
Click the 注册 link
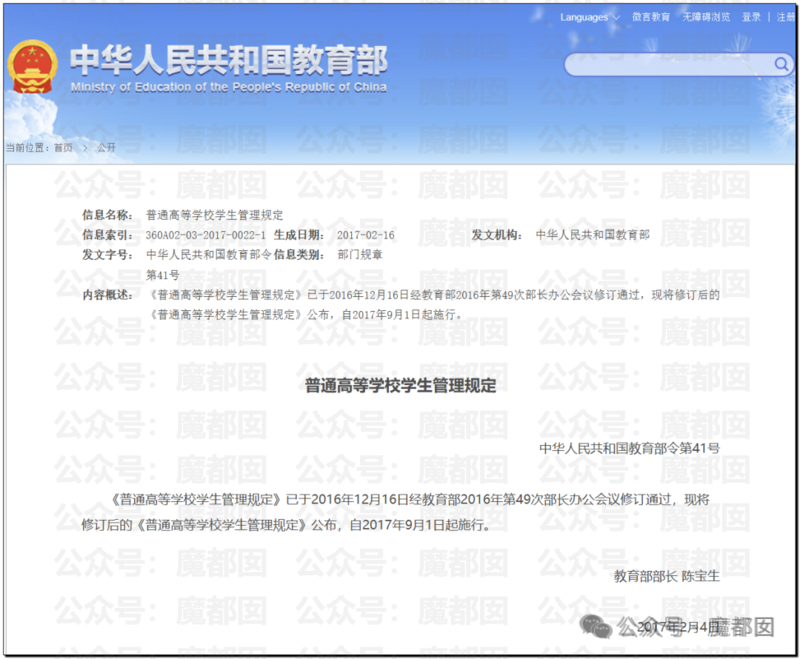pos(786,17)
